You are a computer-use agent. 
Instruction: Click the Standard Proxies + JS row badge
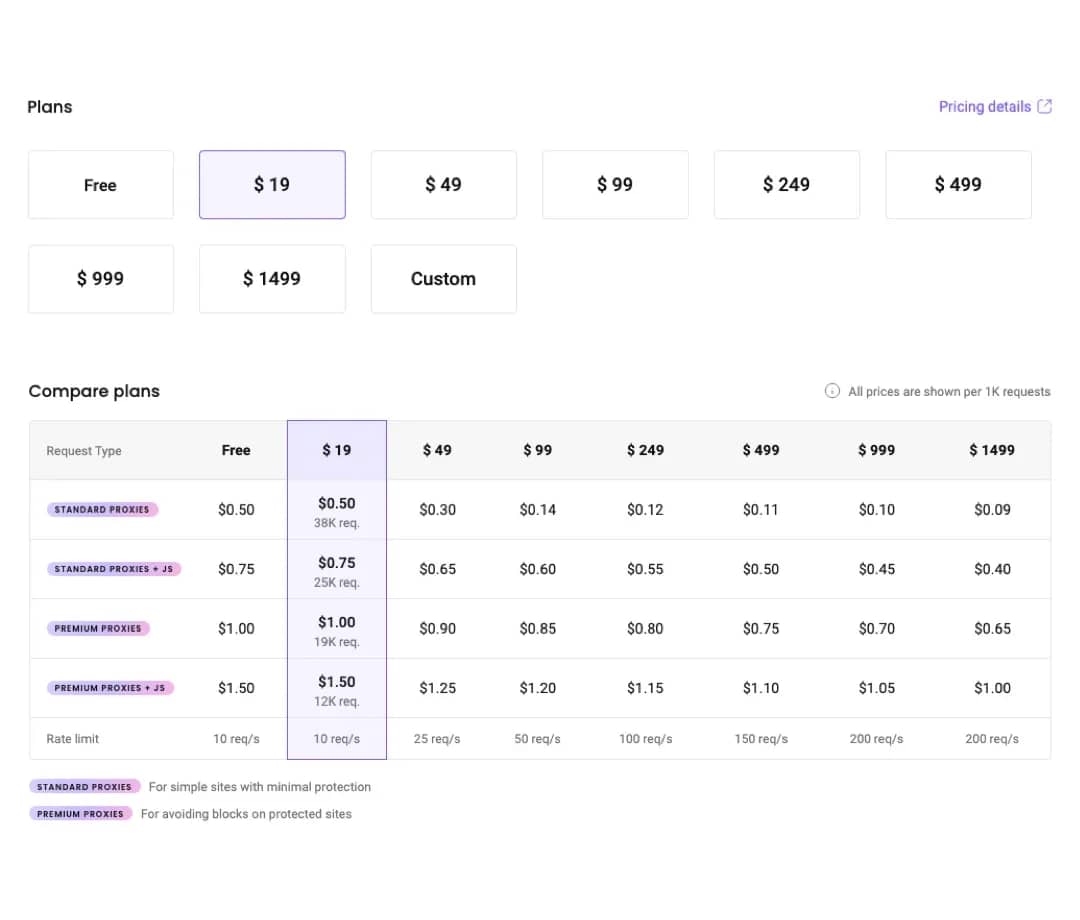[114, 569]
